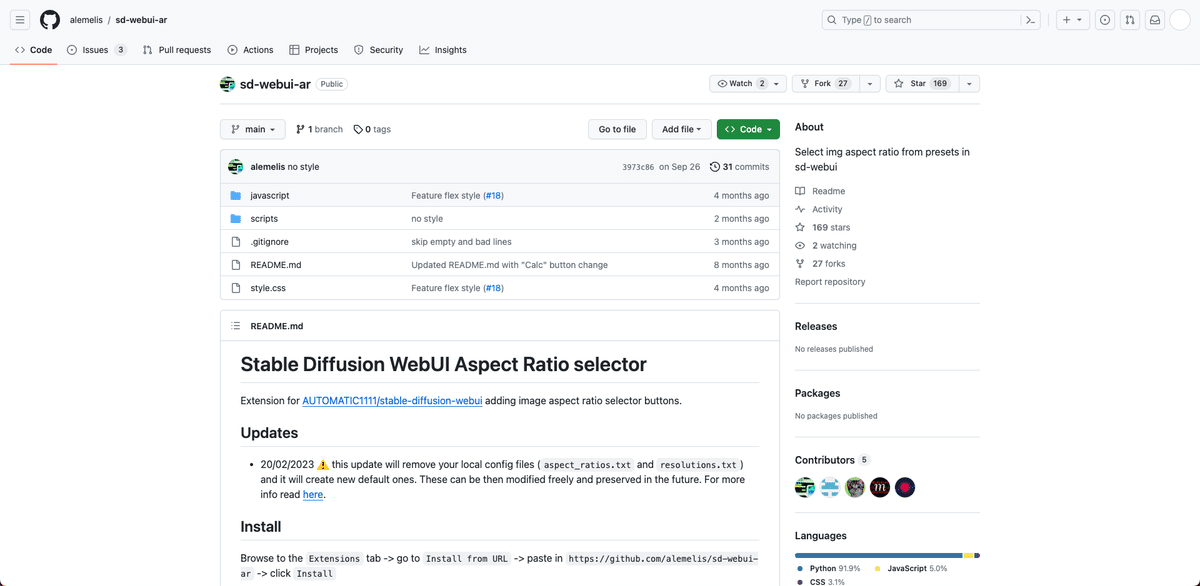This screenshot has height=586, width=1200.
Task: Open the 'Updated README.md with Calc button change' commit
Action: click(509, 265)
